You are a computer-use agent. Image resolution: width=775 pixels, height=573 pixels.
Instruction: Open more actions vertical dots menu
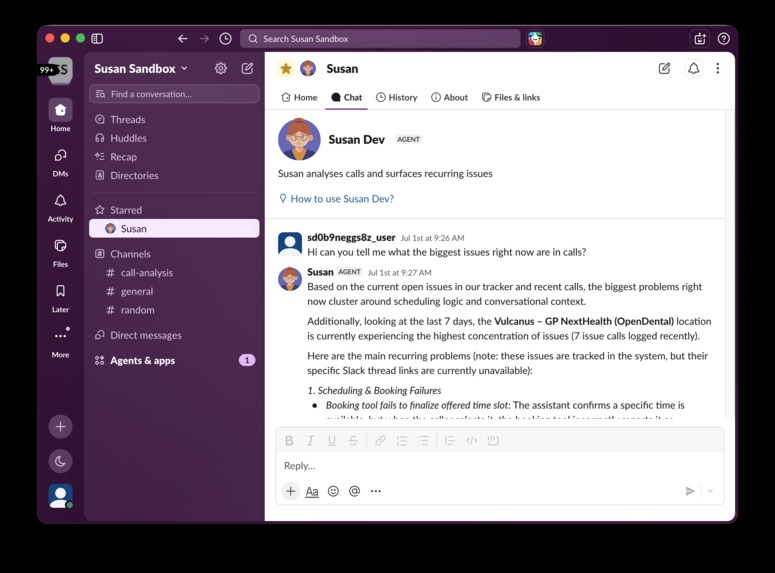point(718,68)
